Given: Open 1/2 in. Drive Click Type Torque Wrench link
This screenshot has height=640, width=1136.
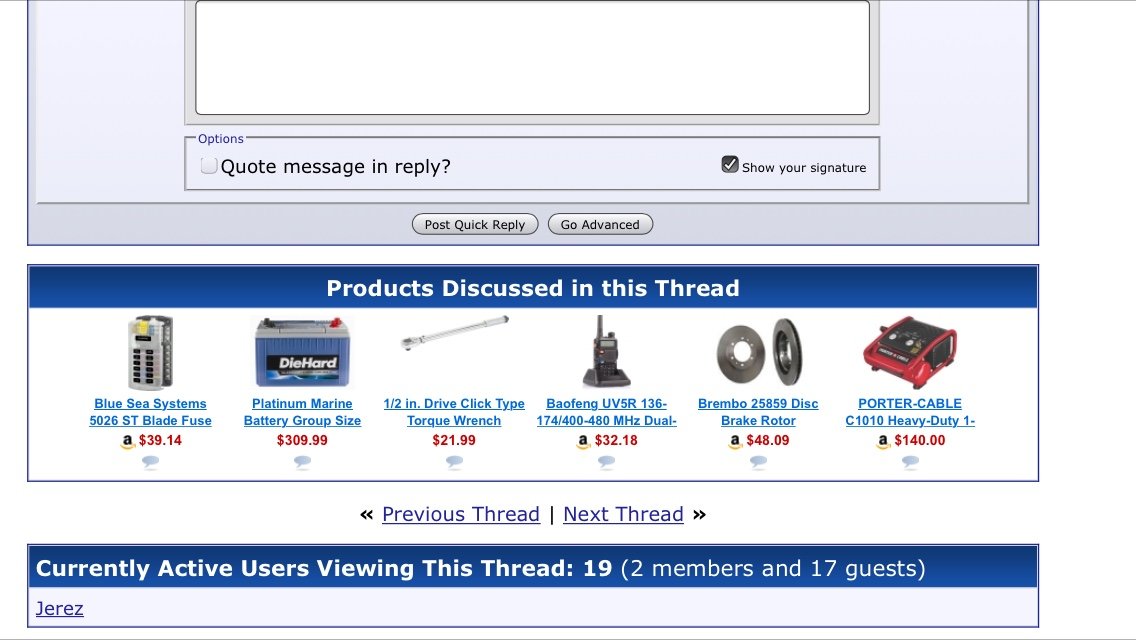Looking at the screenshot, I should [454, 412].
